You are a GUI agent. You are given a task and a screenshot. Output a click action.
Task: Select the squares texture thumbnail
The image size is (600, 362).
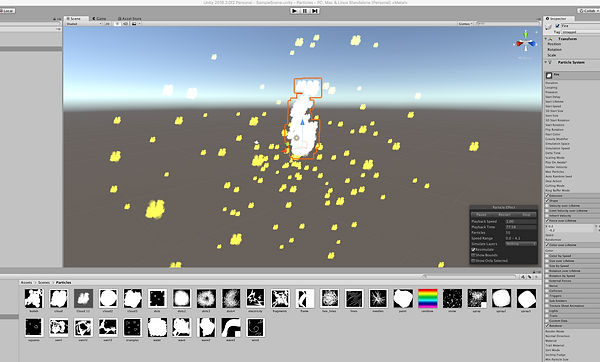click(34, 328)
